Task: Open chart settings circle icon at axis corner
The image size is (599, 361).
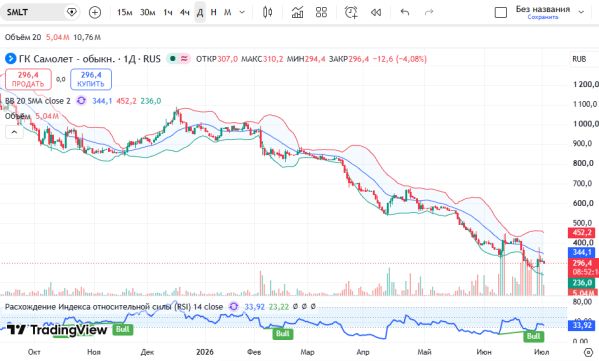Action: point(589,352)
